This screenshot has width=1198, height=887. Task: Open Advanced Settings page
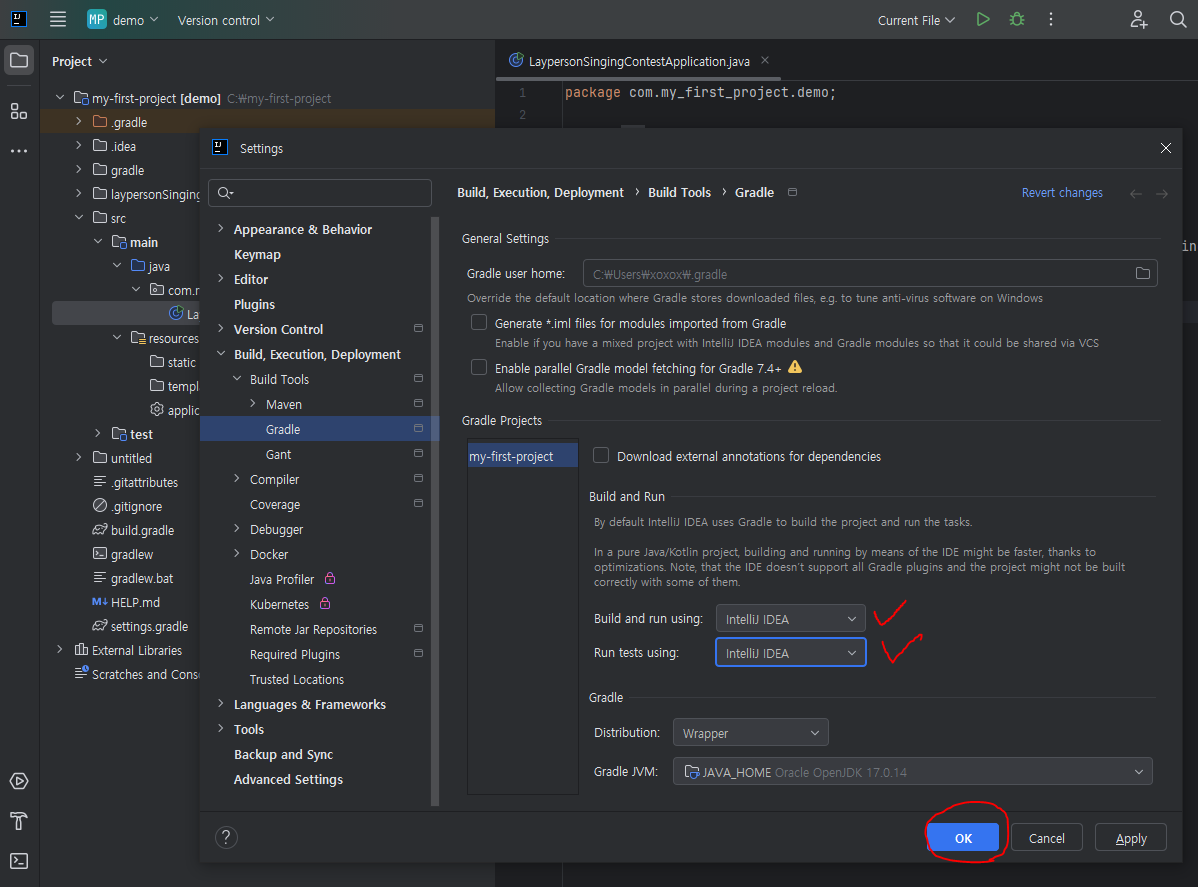[x=288, y=779]
